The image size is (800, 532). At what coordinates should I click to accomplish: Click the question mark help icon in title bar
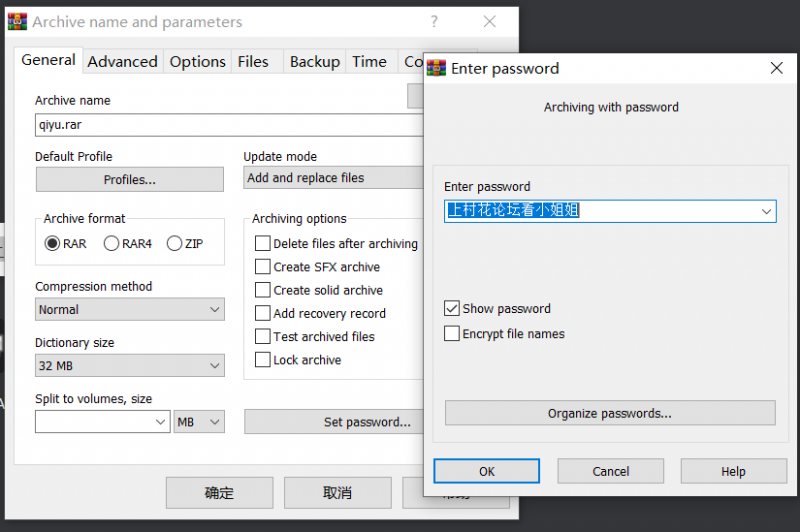pyautogui.click(x=434, y=21)
